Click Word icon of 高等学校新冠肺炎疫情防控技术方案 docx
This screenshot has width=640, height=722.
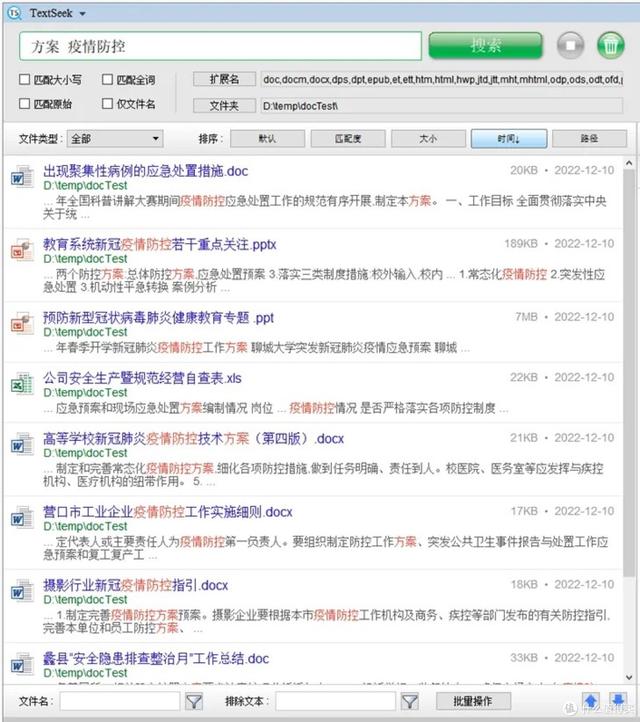(22, 444)
